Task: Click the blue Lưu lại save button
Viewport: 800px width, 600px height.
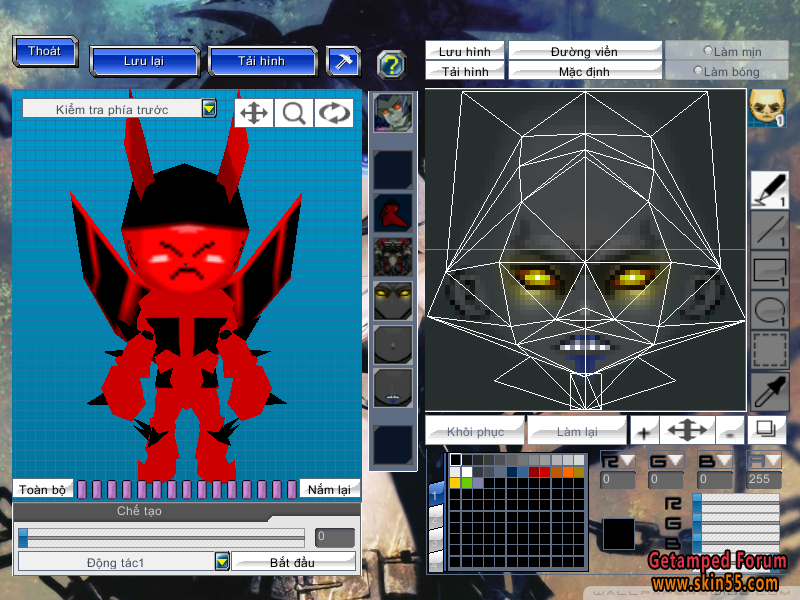Action: coord(144,61)
